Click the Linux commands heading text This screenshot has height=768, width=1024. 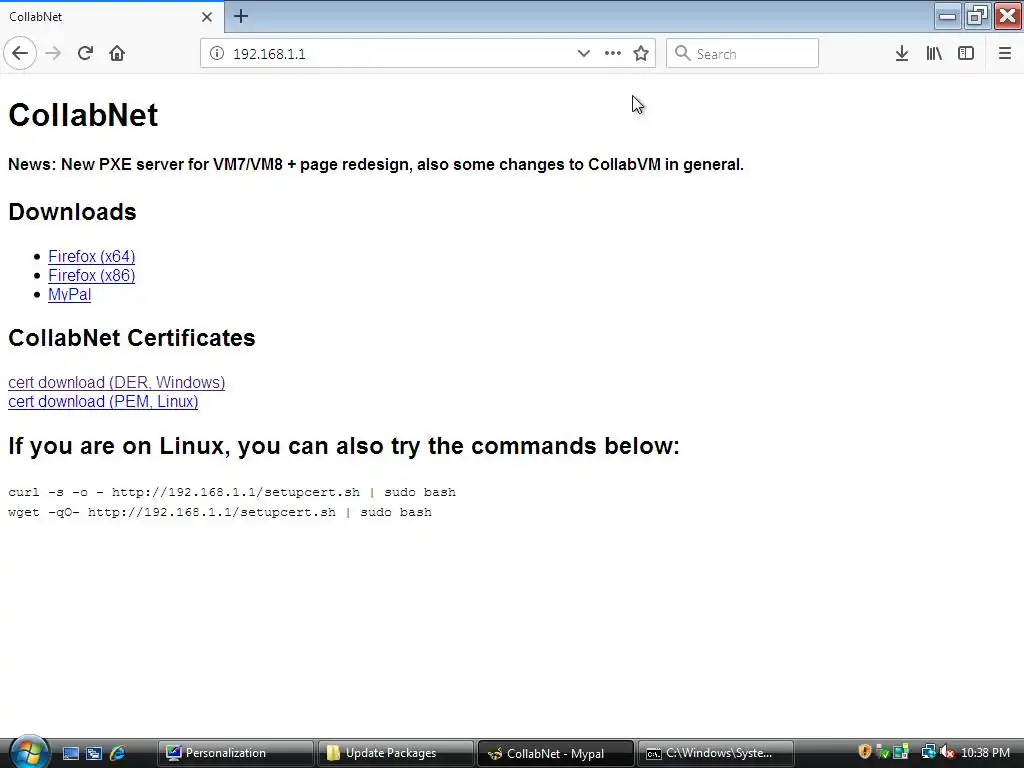coord(344,446)
